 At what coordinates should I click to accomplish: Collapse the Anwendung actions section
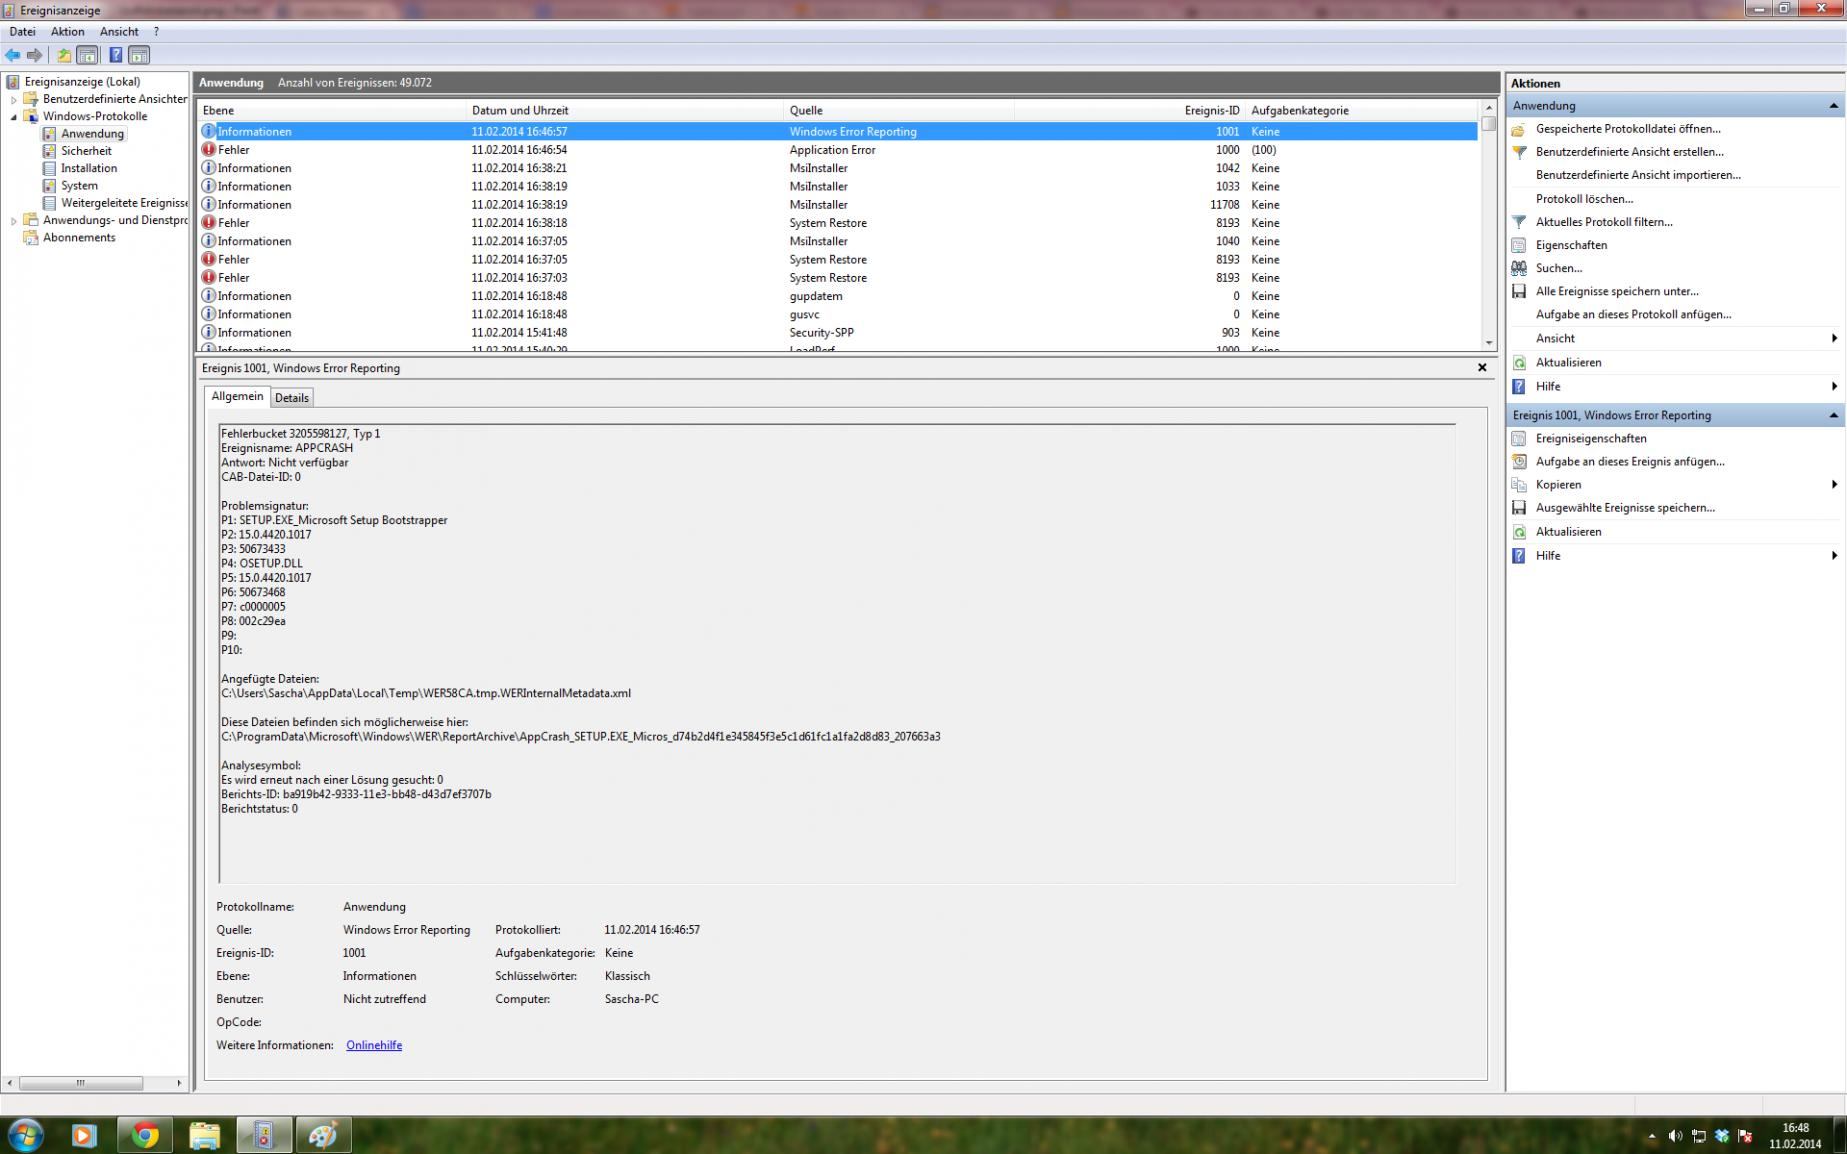click(1833, 106)
